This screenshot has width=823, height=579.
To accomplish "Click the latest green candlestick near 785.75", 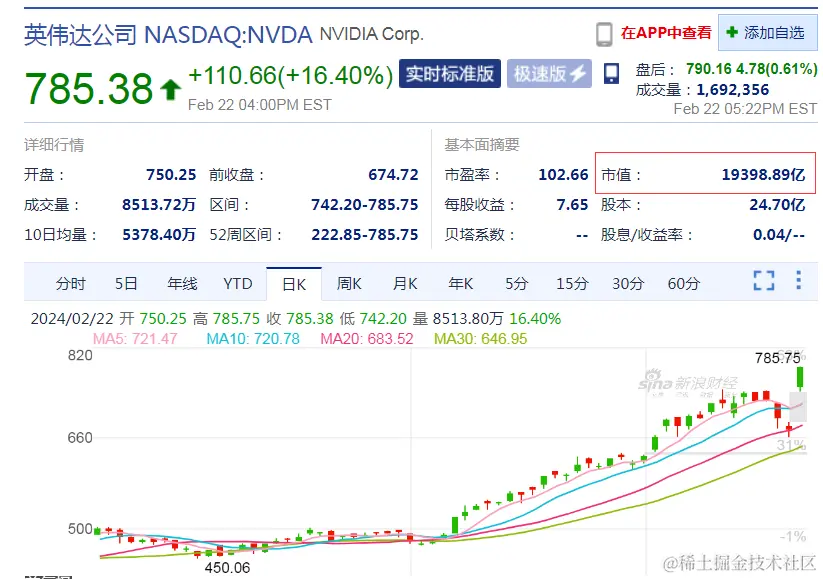I will pos(800,378).
